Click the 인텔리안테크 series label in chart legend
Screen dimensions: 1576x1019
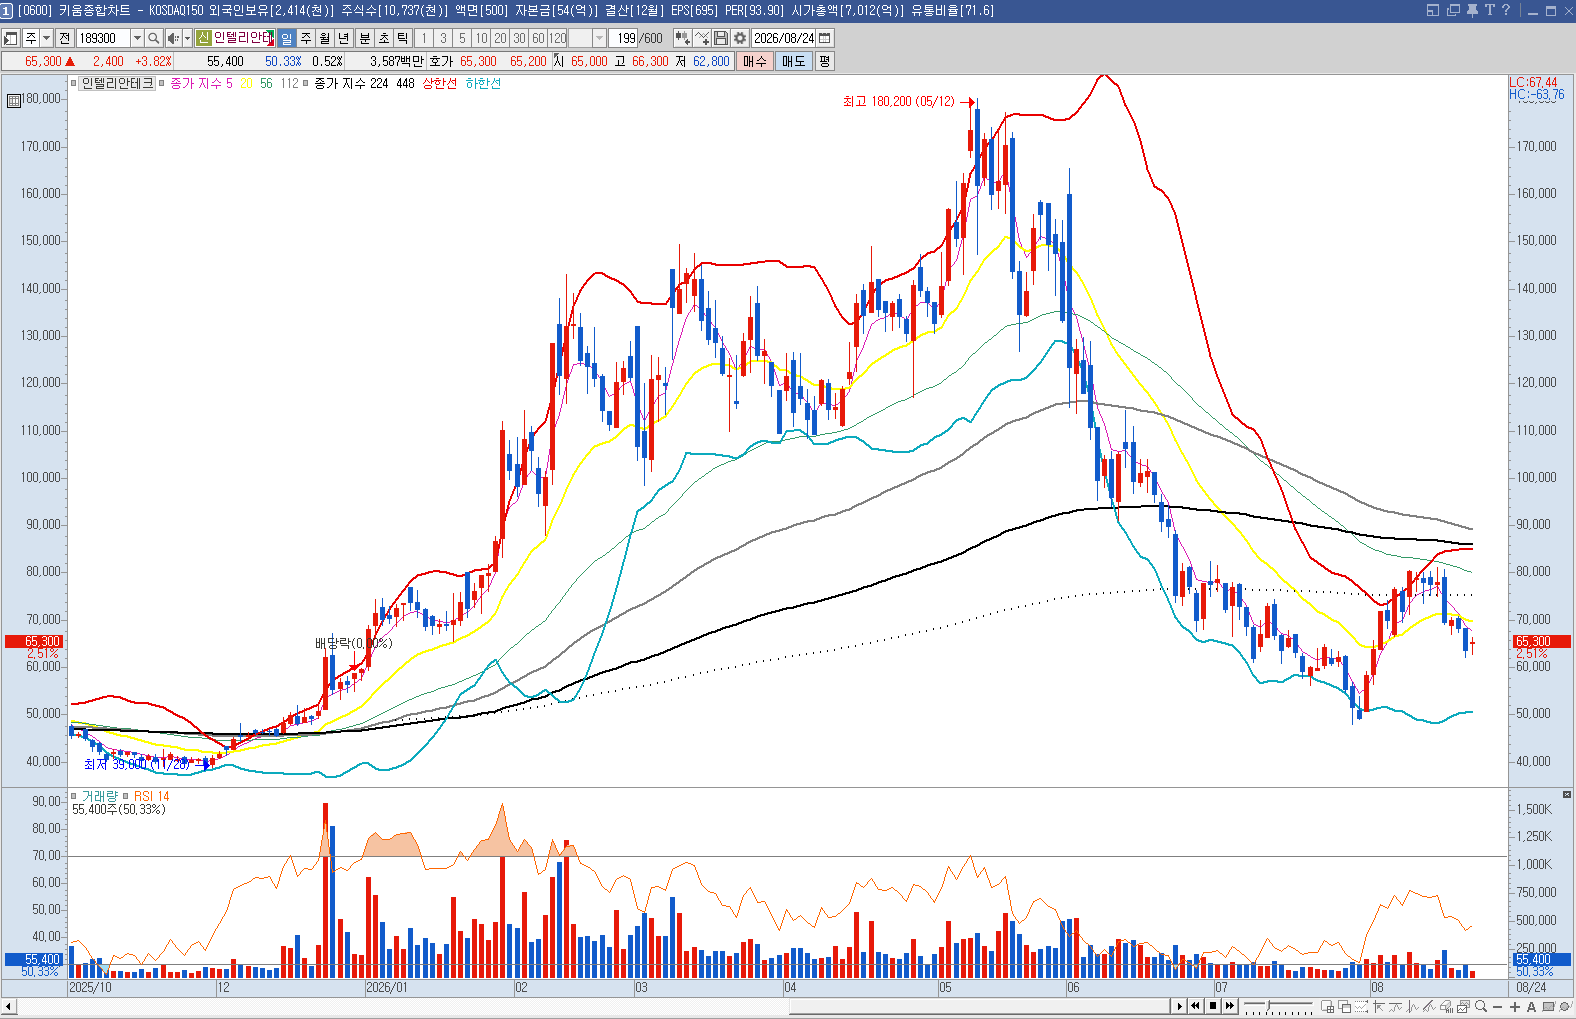[x=118, y=83]
